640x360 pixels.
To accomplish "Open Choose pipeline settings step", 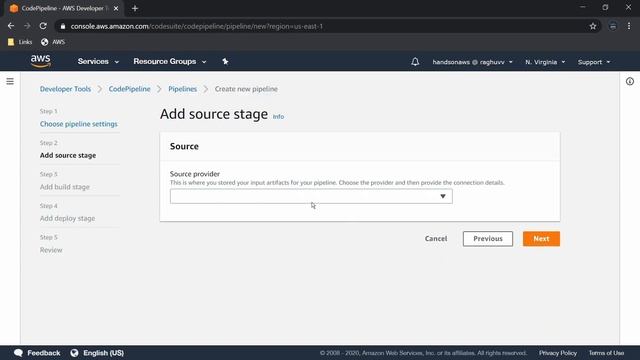I will point(78,124).
